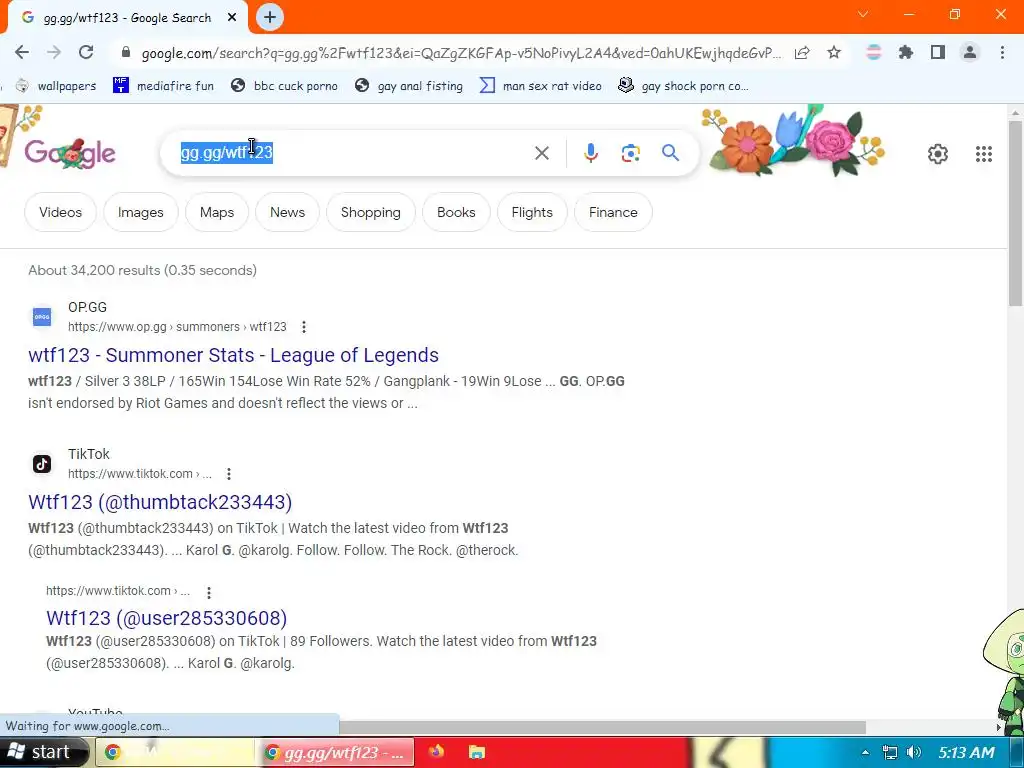This screenshot has width=1024, height=768.
Task: Switch to Videos results
Action: pos(60,212)
